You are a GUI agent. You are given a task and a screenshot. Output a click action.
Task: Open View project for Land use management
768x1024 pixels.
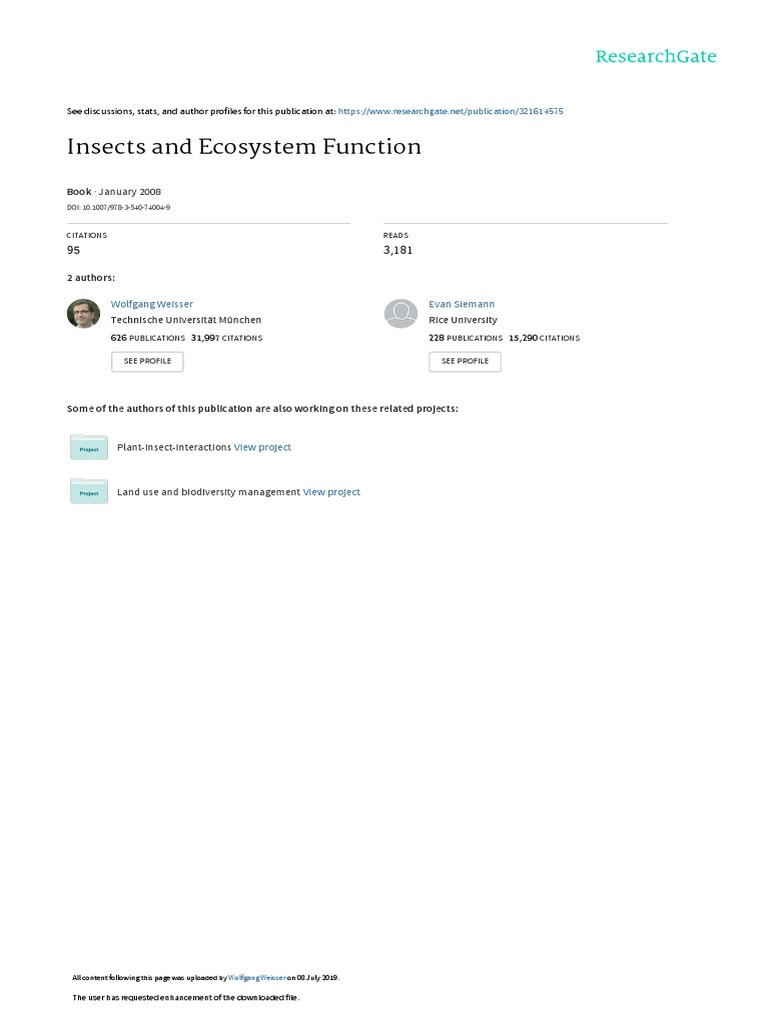332,492
